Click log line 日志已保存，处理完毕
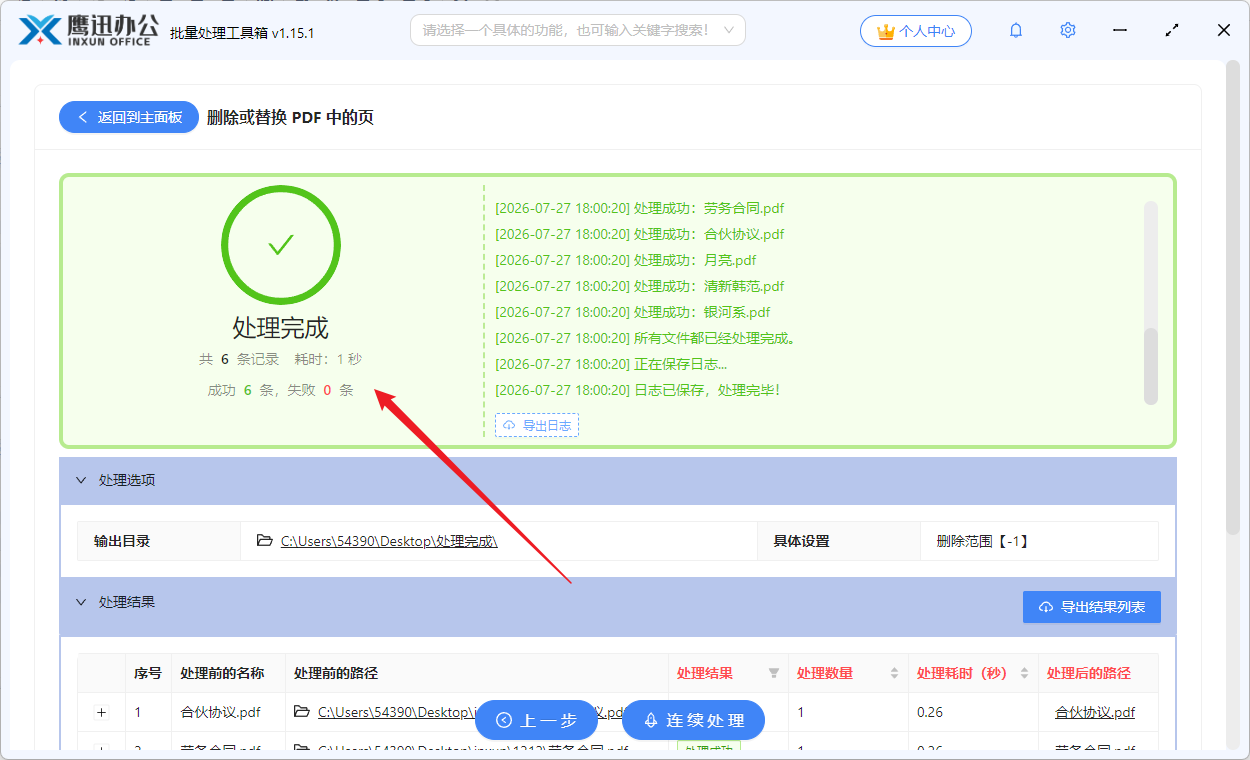Screen dimensions: 1250x760 click(x=637, y=390)
